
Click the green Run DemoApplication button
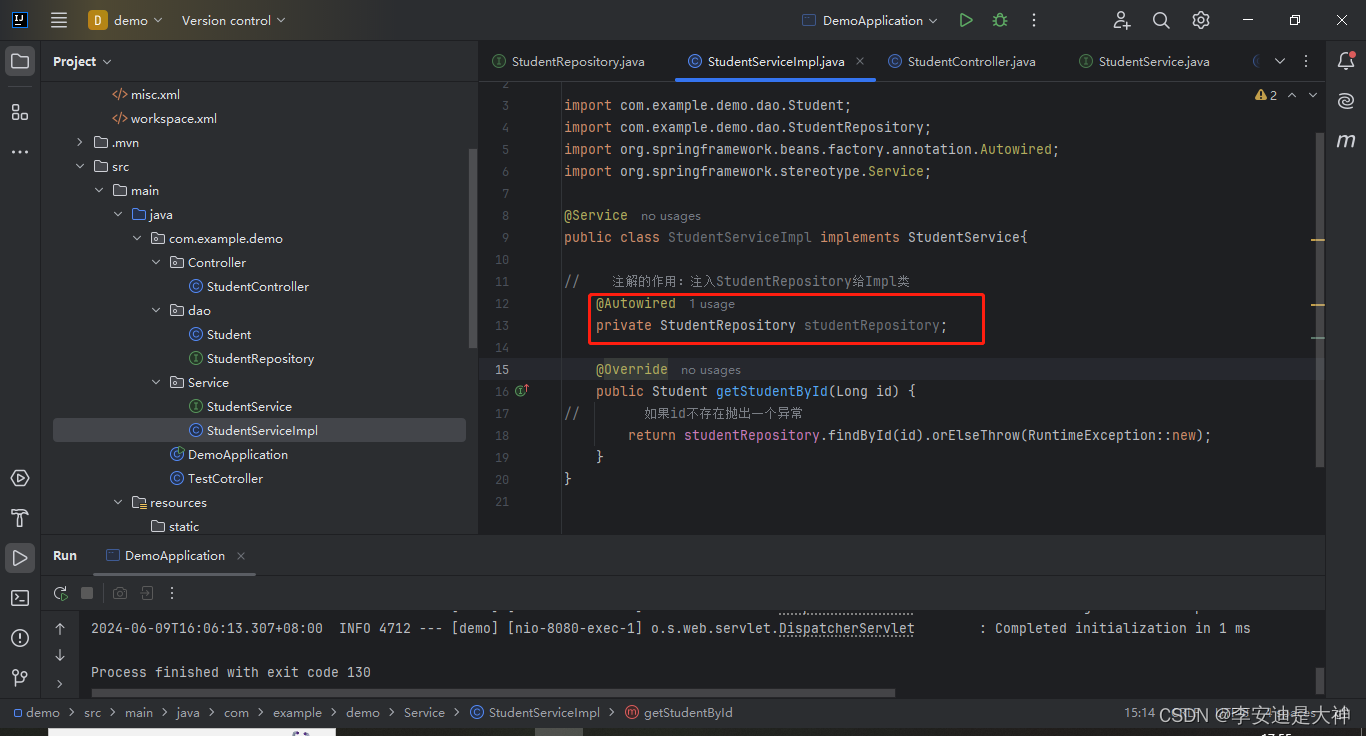[x=965, y=20]
